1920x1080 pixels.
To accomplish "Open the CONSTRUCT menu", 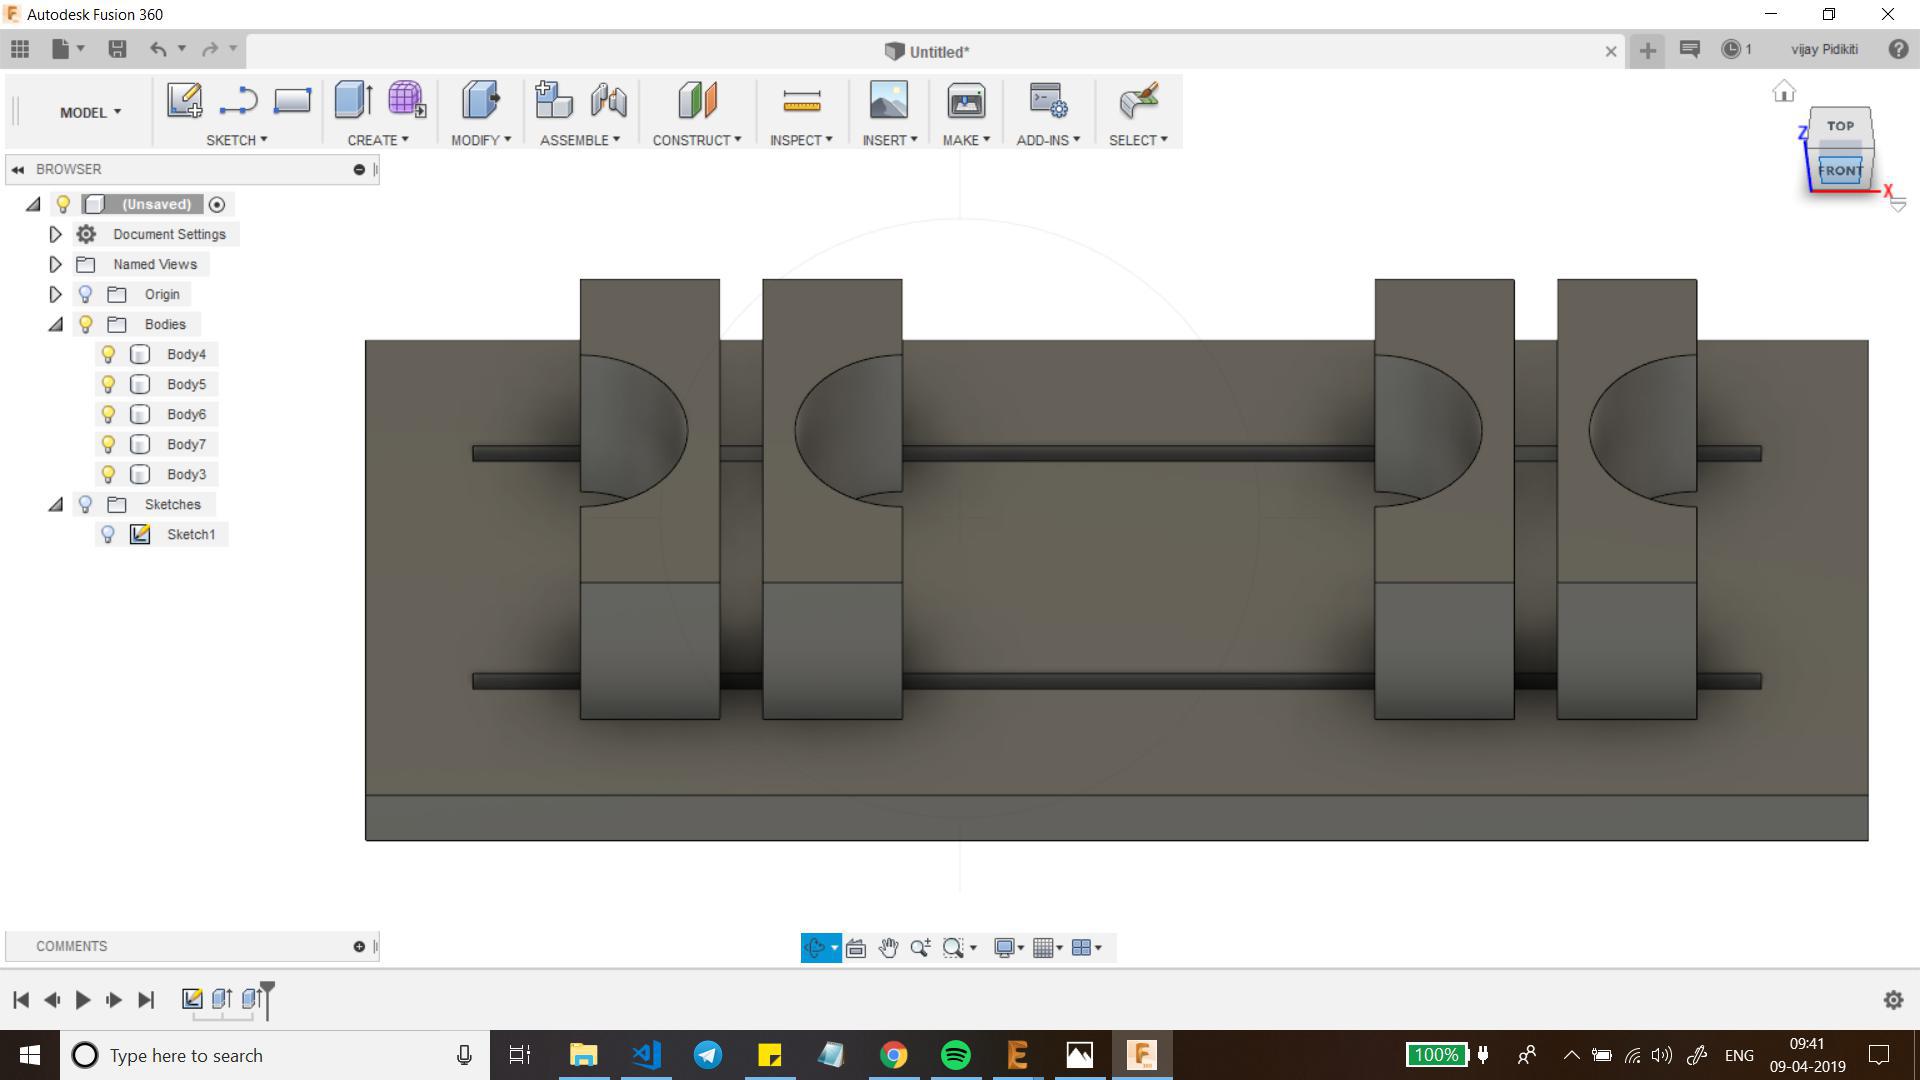I will 696,140.
